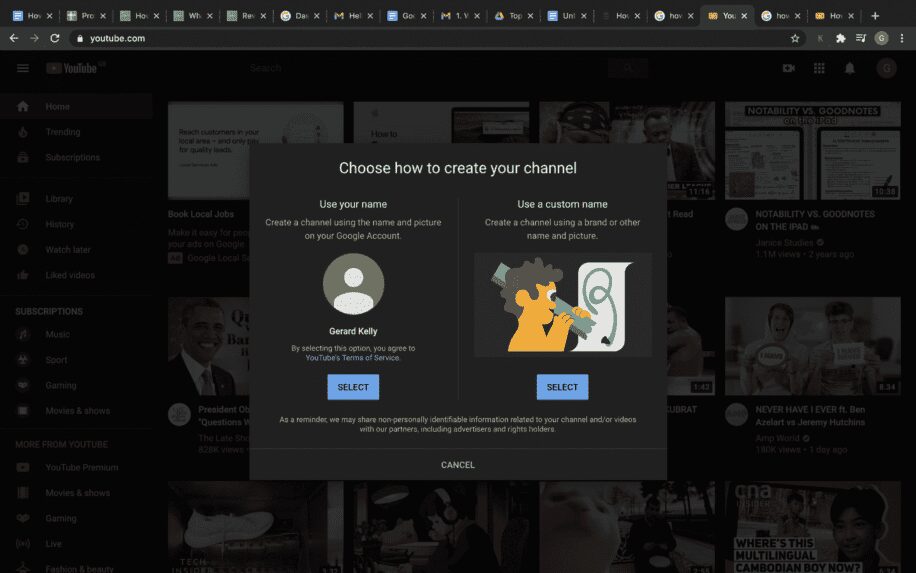Focus the YouTube search field
The height and width of the screenshot is (573, 916).
tap(426, 68)
